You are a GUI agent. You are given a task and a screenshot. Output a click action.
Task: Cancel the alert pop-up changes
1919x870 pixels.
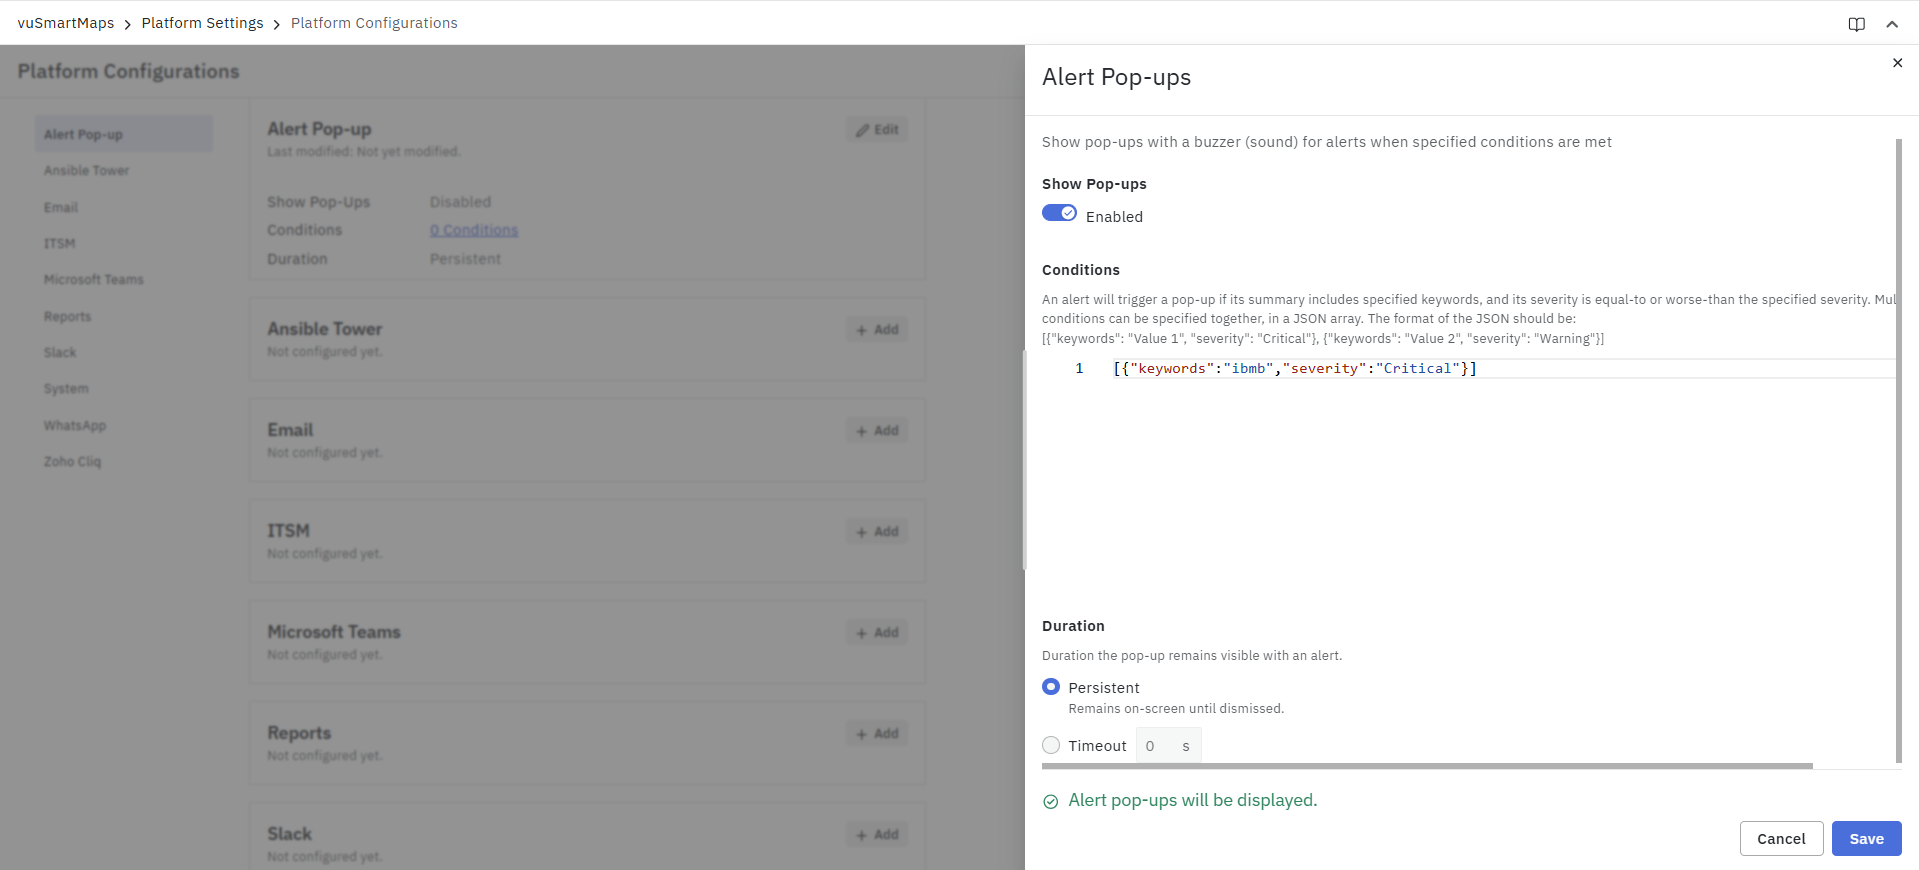[1781, 839]
